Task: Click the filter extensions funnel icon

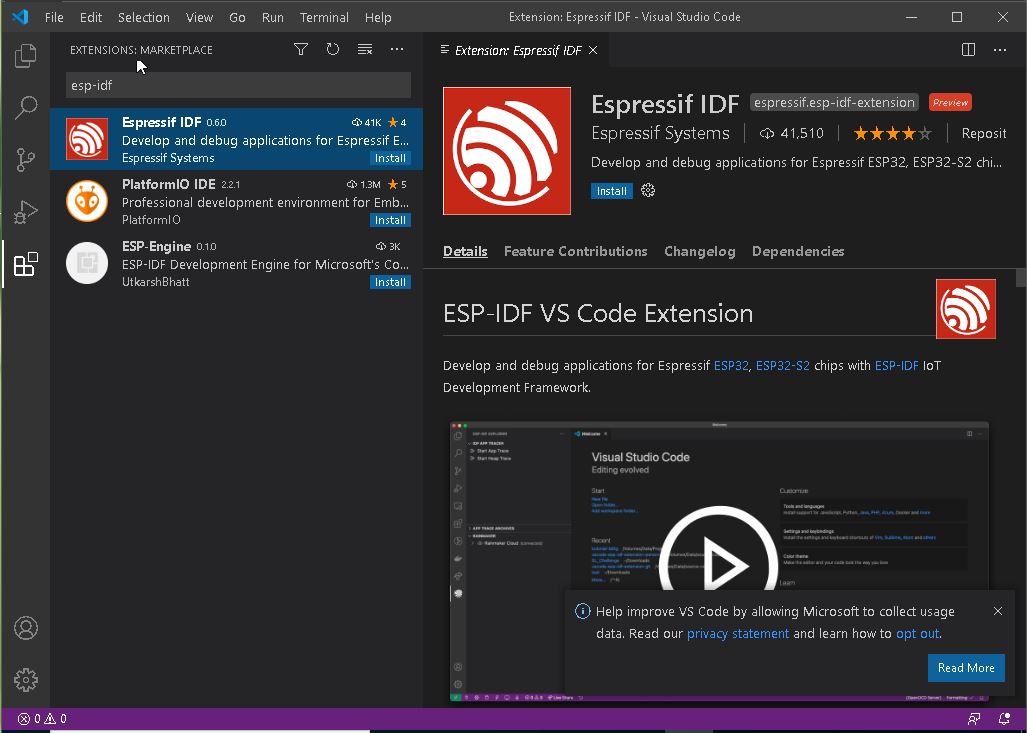Action: coord(301,49)
